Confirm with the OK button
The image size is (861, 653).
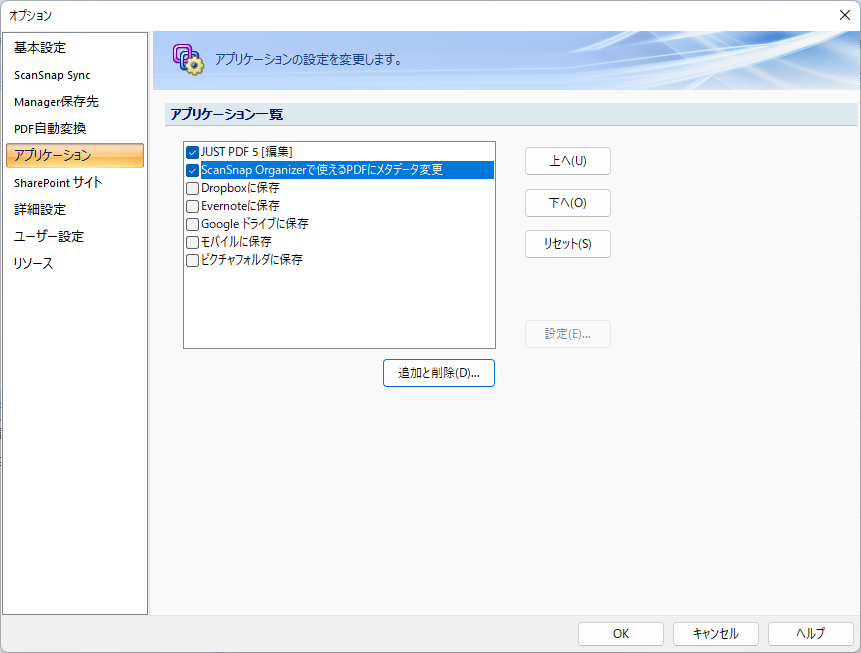621,634
